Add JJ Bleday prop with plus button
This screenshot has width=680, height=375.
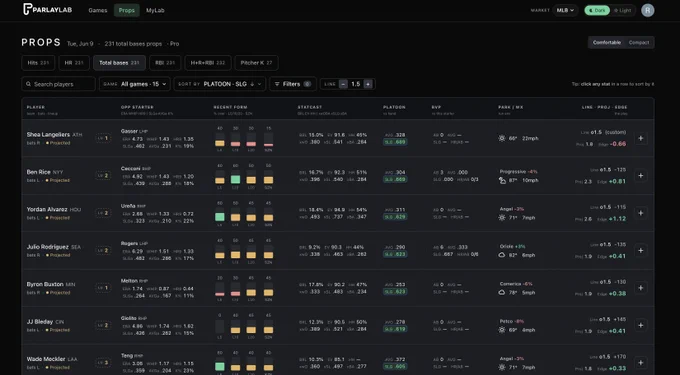tap(641, 325)
